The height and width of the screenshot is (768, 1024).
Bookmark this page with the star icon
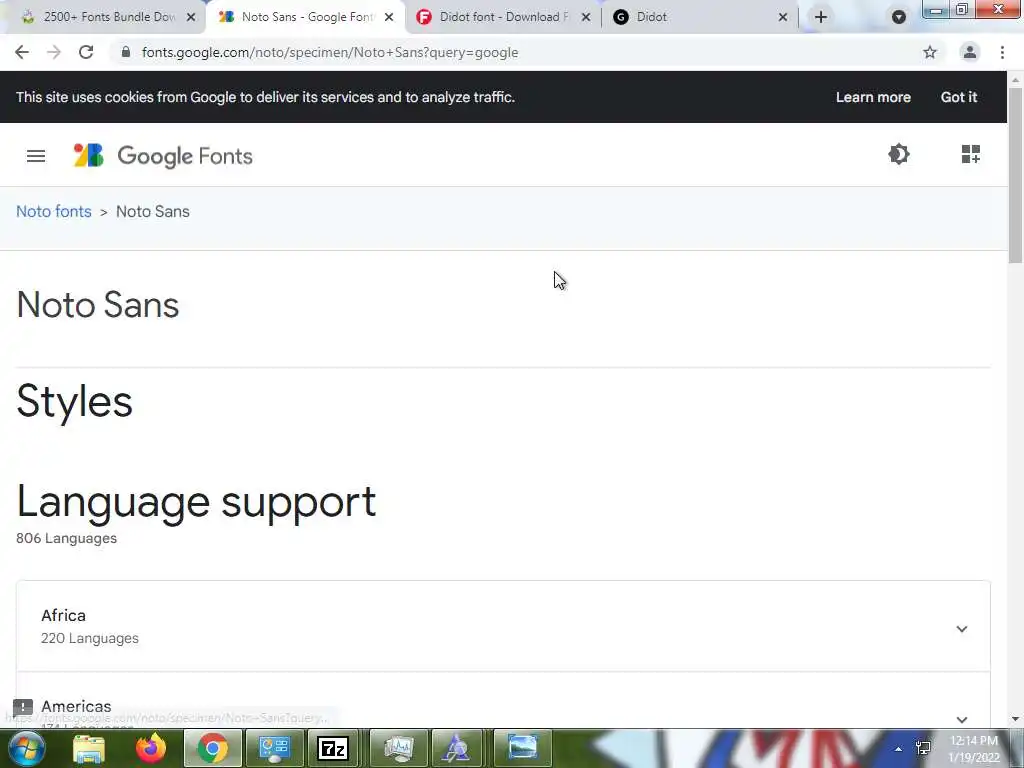930,52
